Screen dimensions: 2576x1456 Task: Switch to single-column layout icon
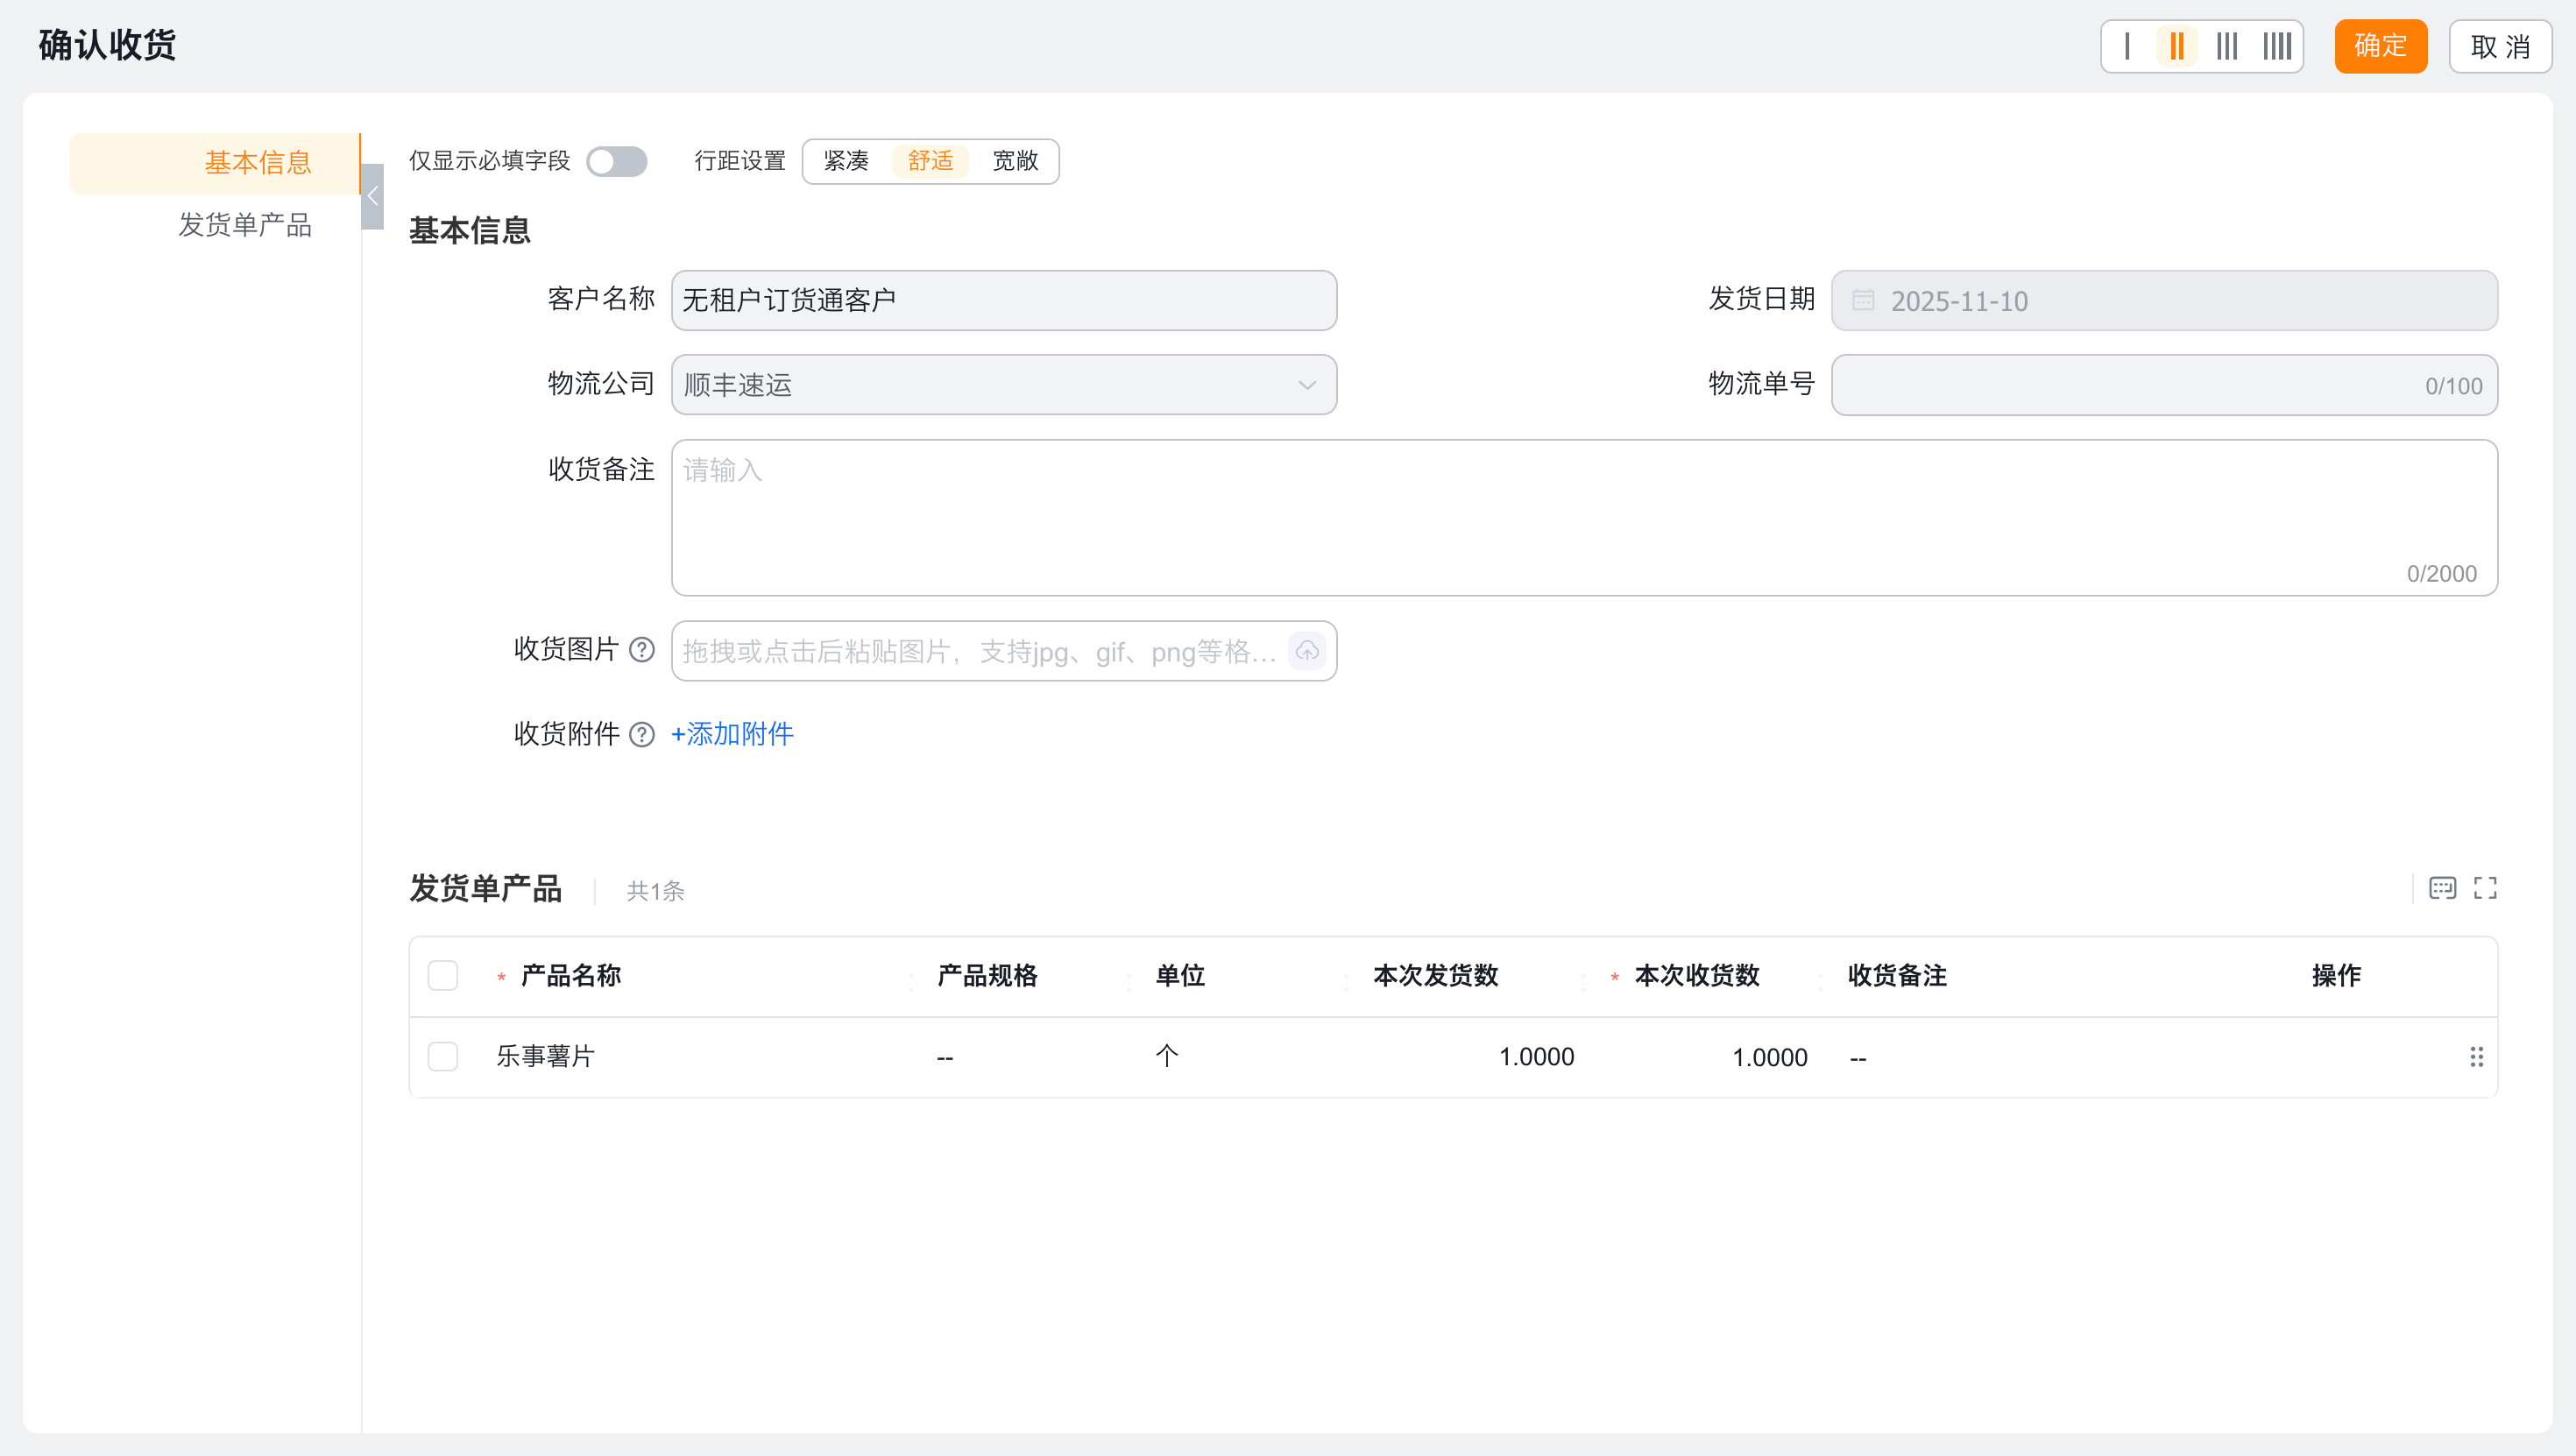[2127, 46]
